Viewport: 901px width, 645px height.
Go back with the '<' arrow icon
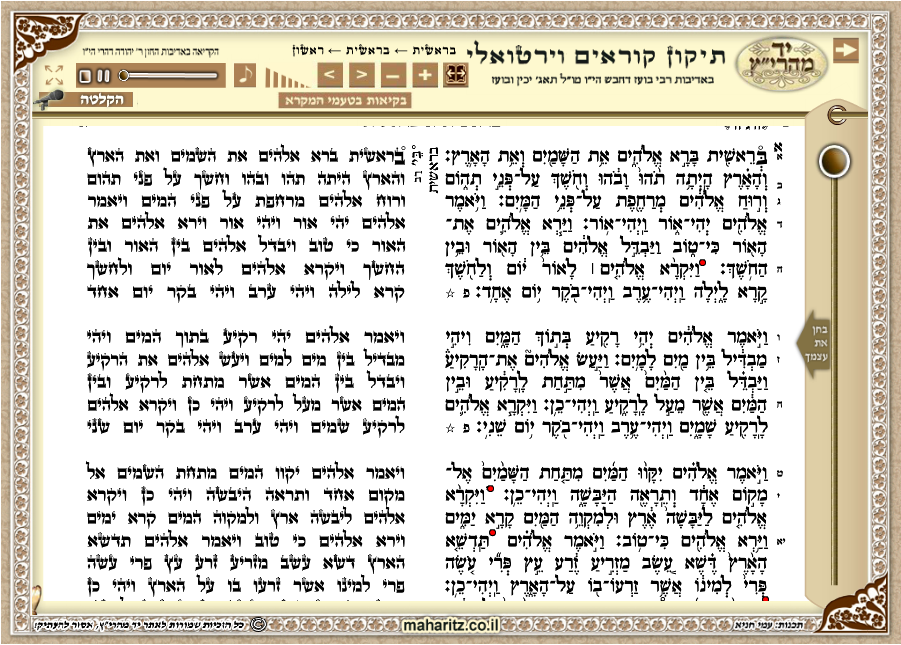328,74
